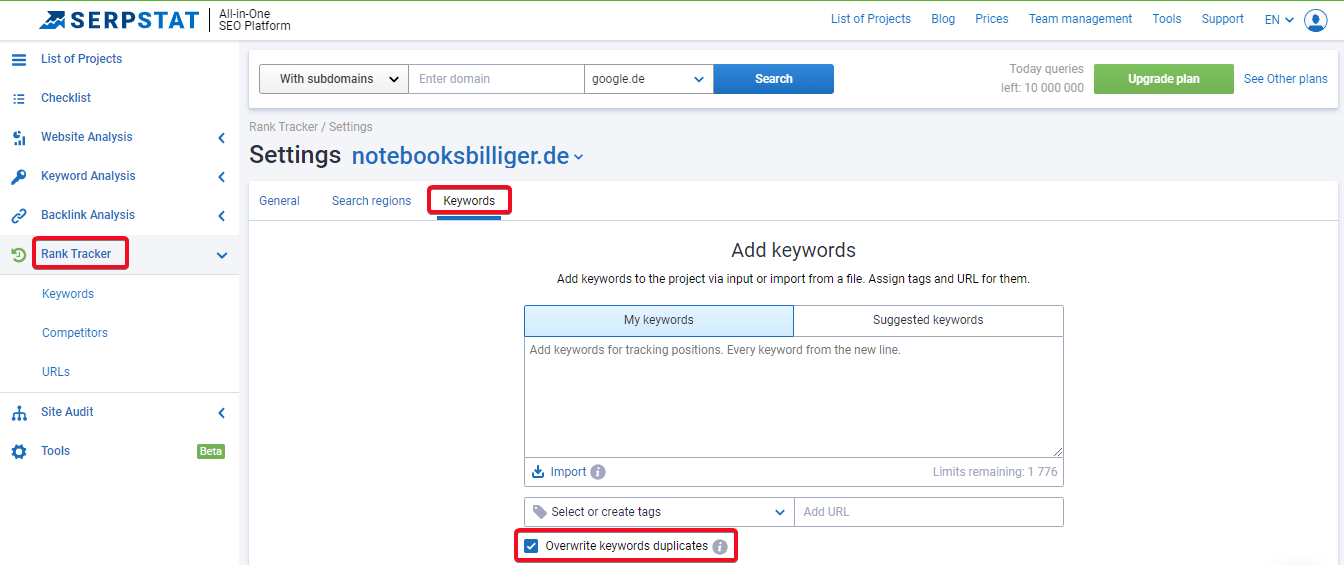Click the info icon next to Import
The width and height of the screenshot is (1344, 565).
coord(598,472)
